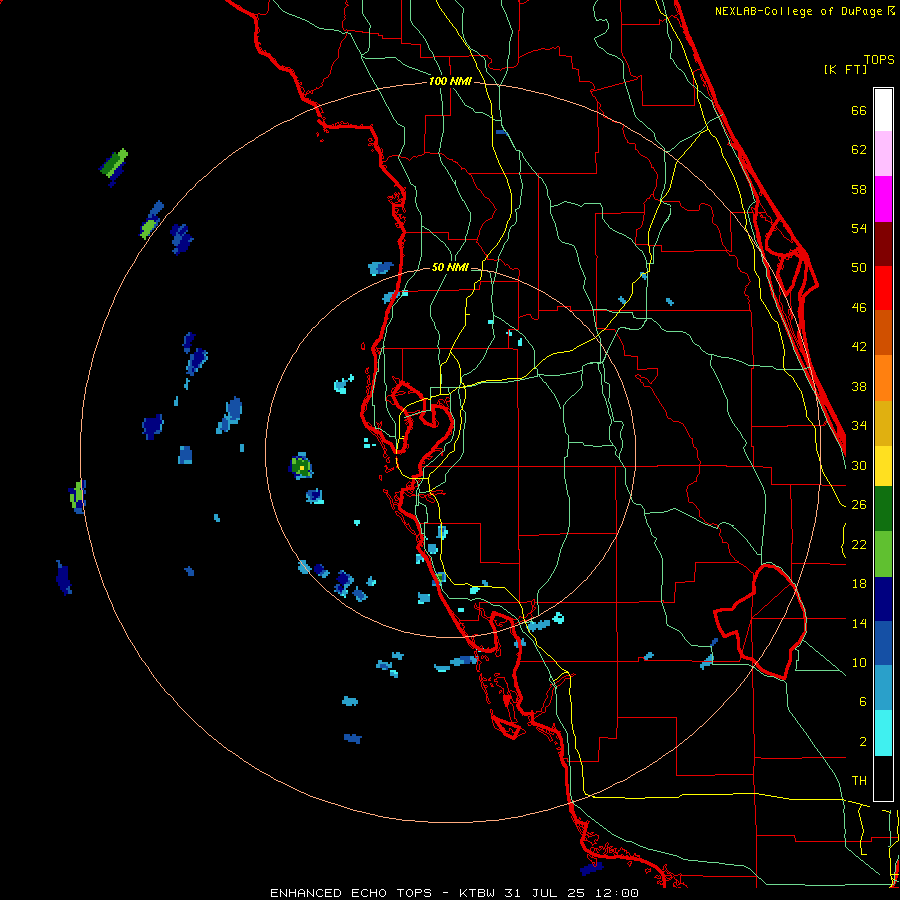Click the 46 legend value

coord(859,308)
